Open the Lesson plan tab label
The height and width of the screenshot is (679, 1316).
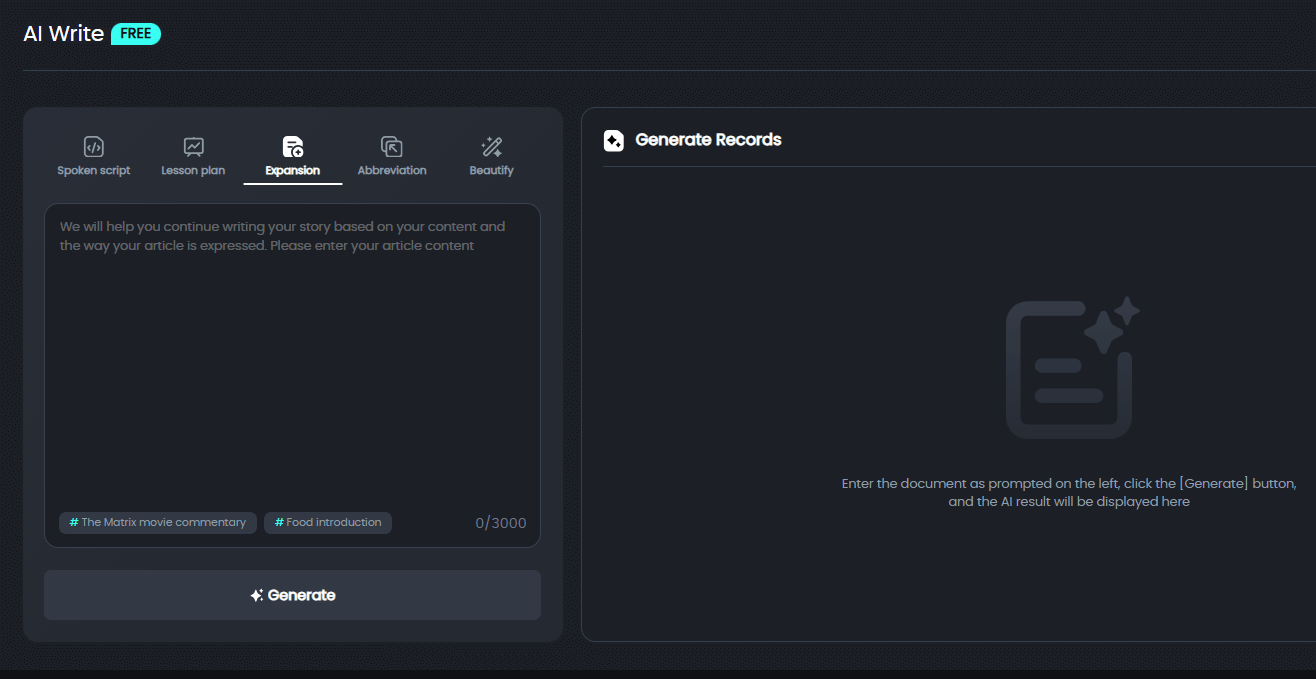coord(193,171)
